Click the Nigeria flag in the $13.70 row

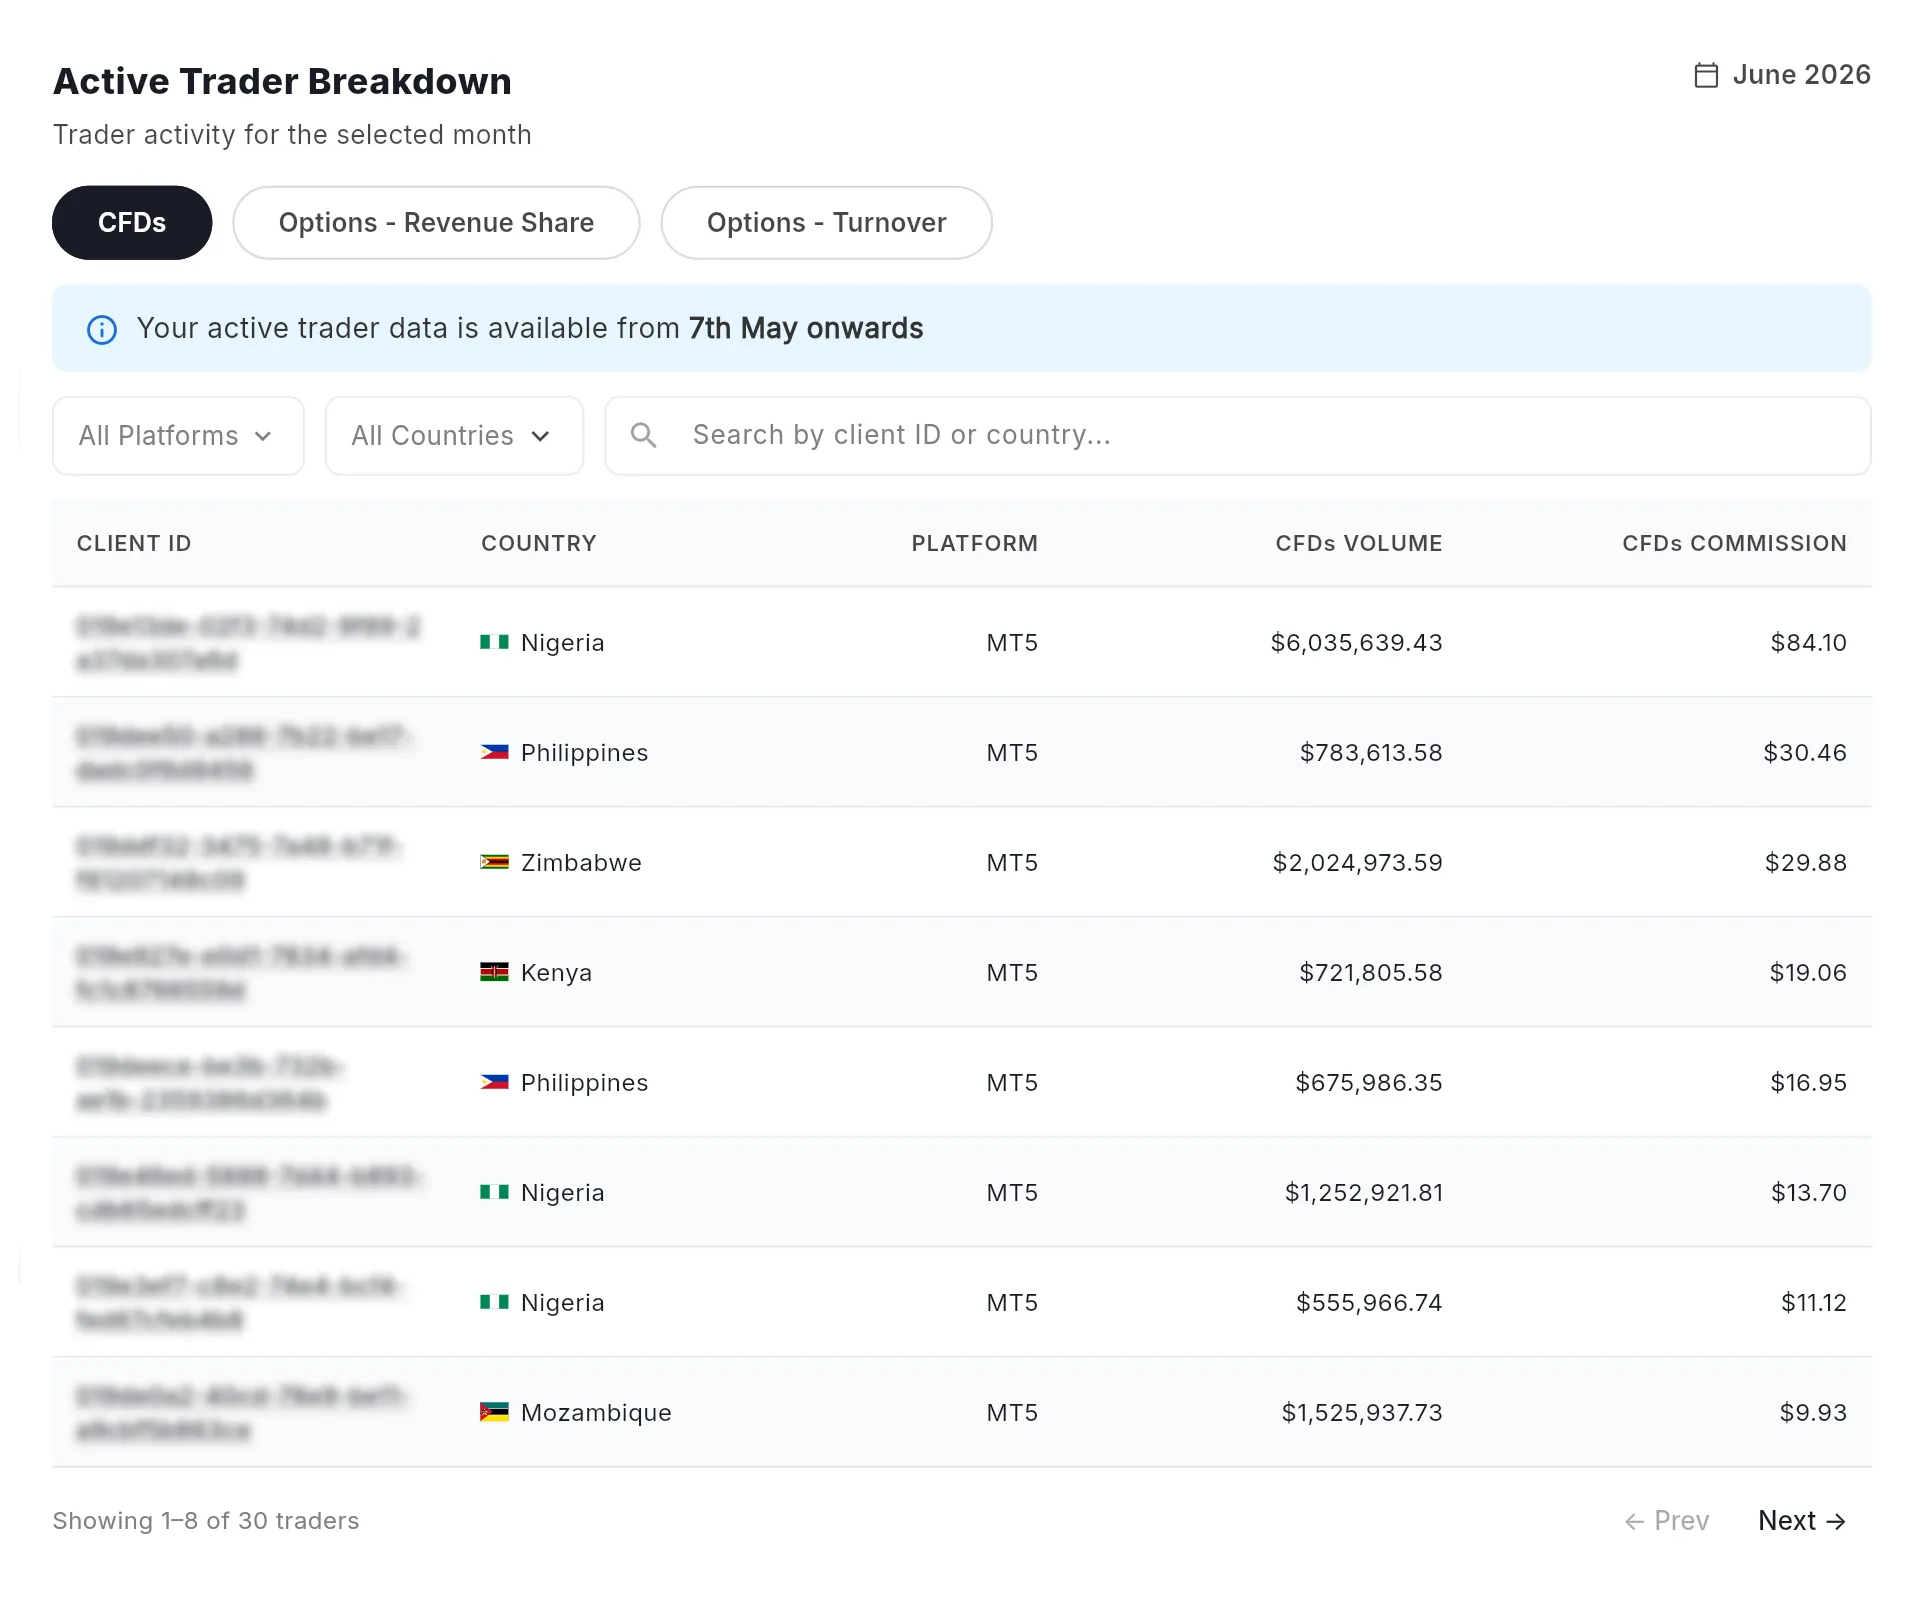click(494, 1192)
